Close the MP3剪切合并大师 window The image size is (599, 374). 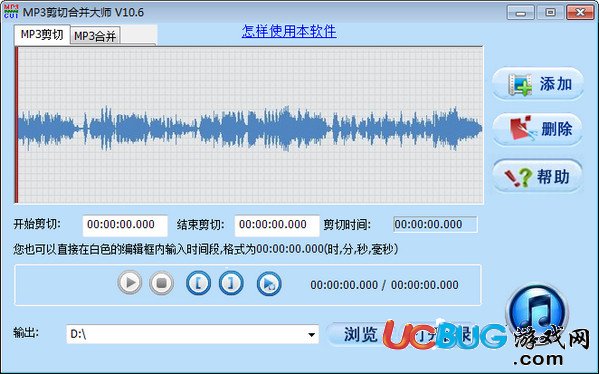coord(580,13)
